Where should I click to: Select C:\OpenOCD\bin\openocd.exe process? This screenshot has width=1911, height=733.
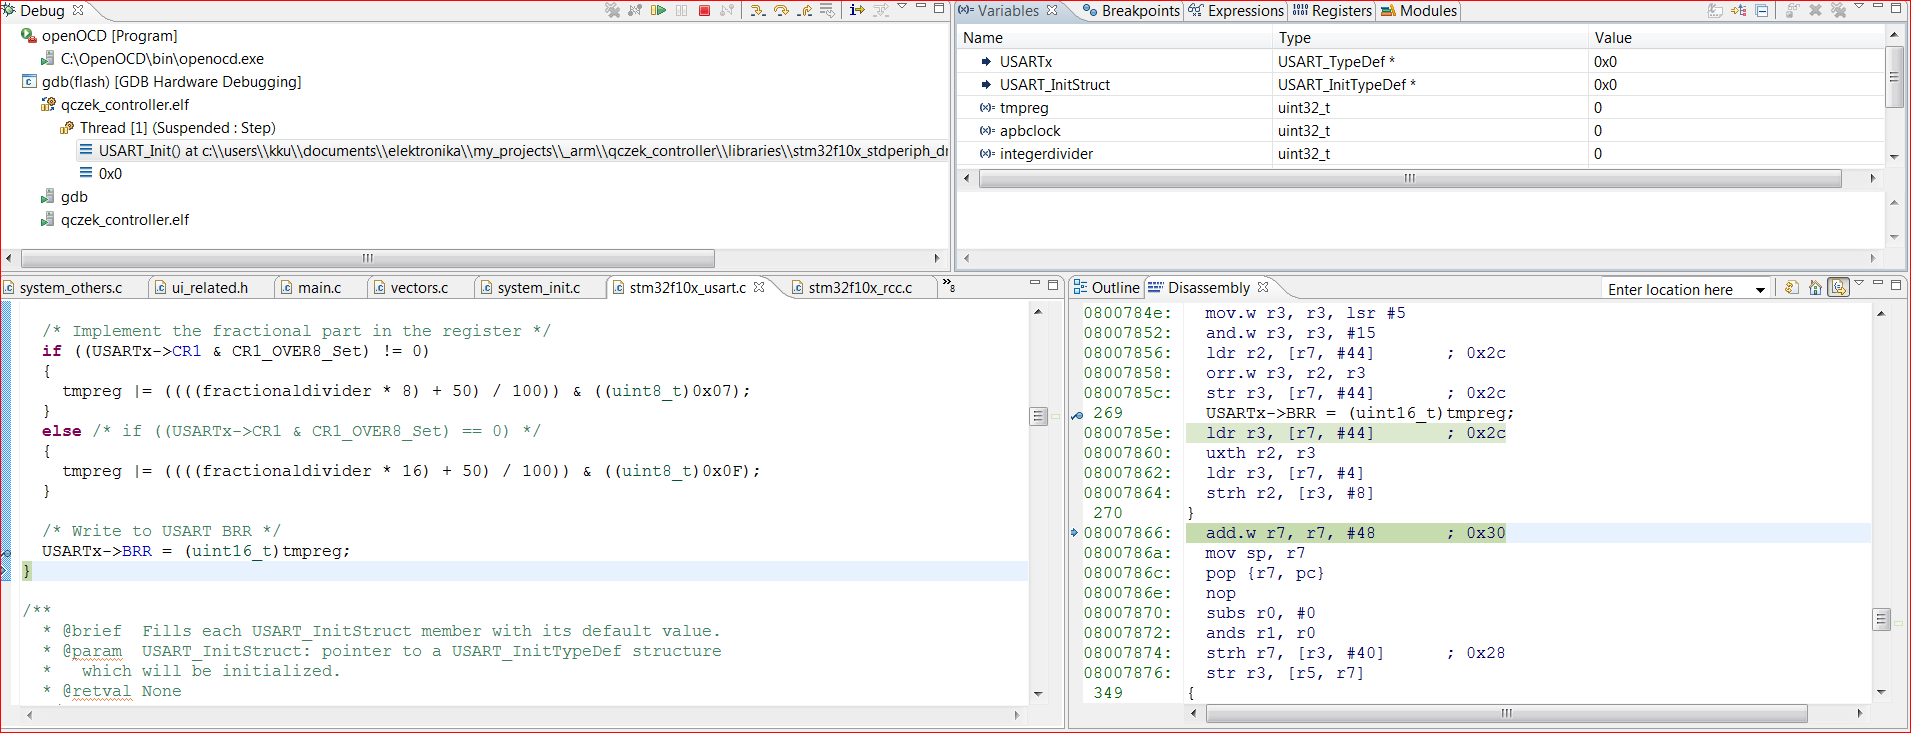pos(162,59)
